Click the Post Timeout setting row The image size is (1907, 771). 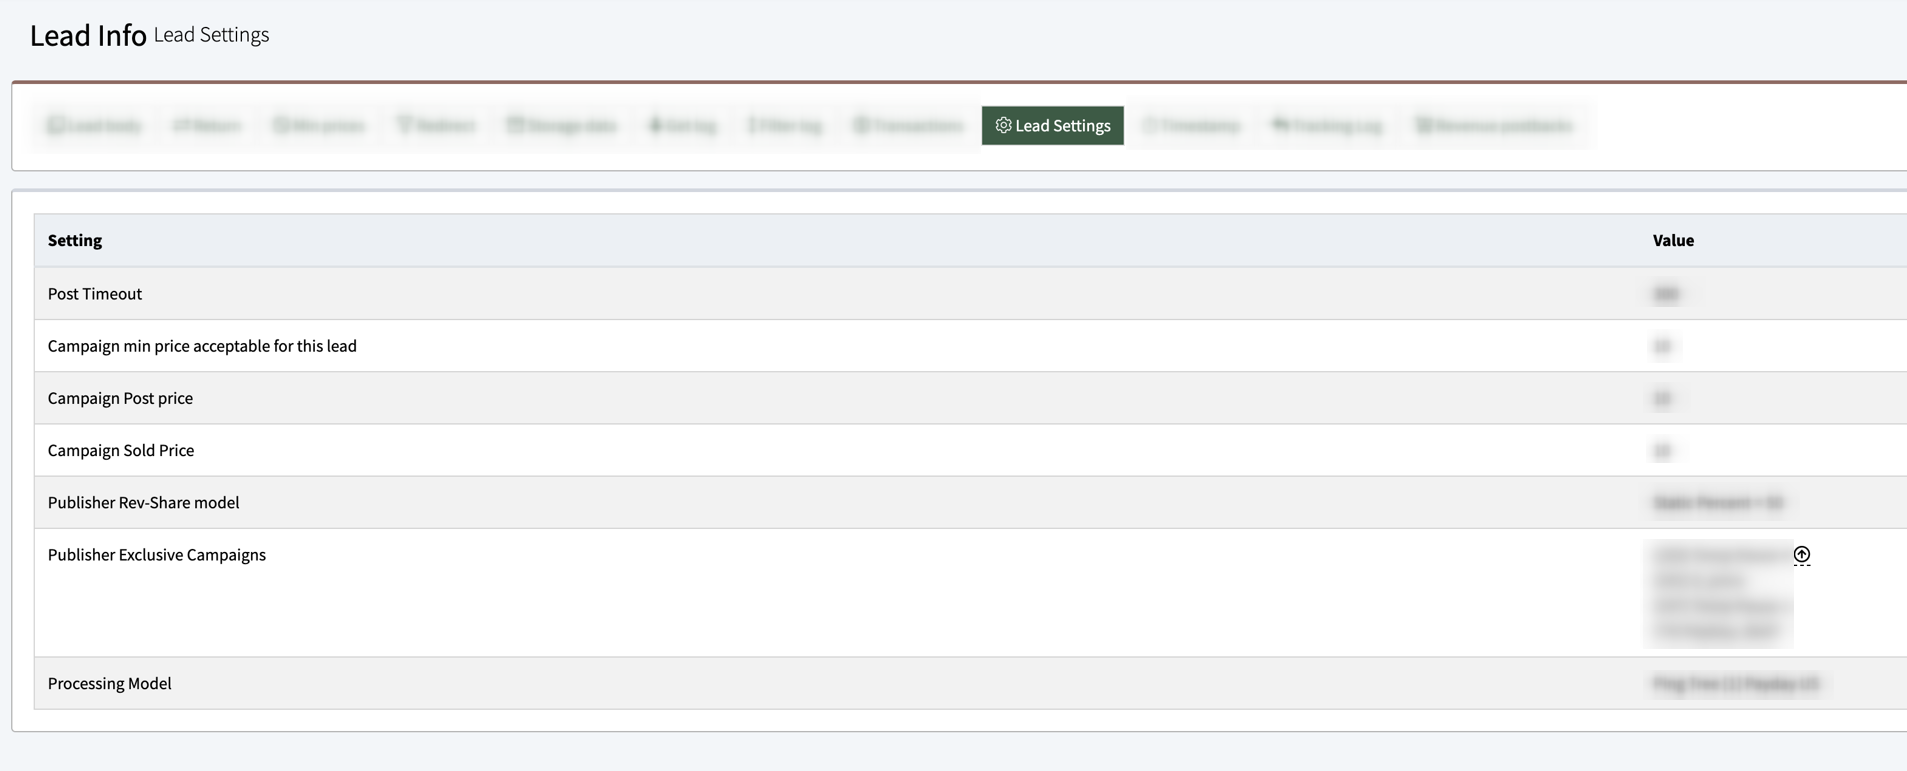[95, 294]
